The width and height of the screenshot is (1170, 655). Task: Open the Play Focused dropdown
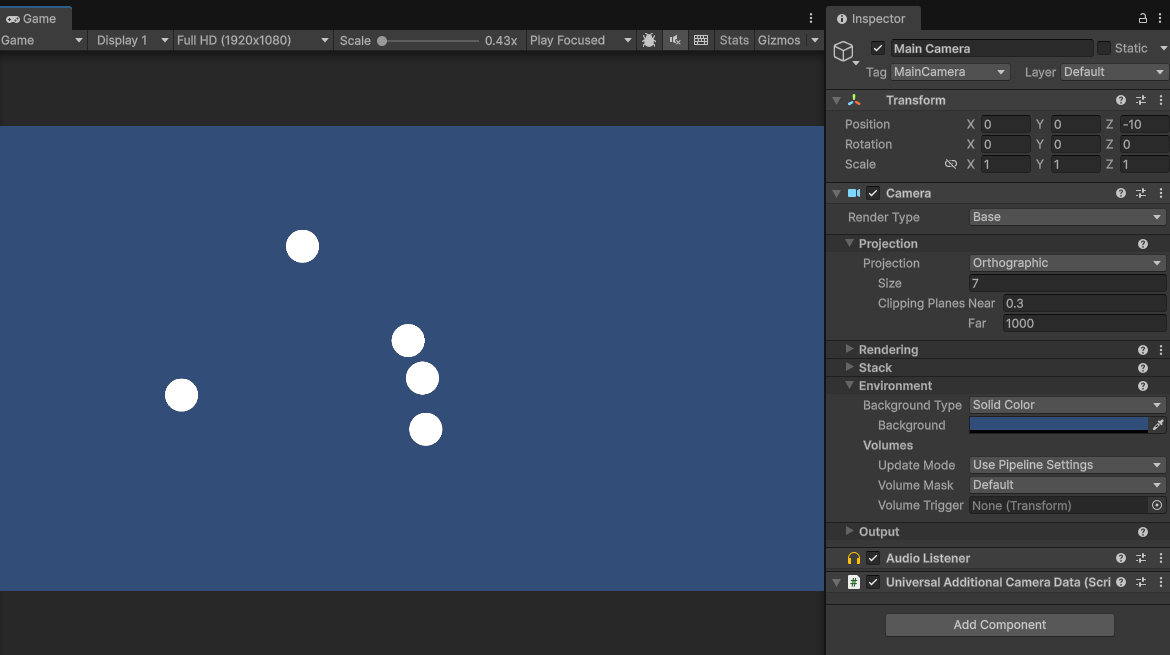point(581,40)
